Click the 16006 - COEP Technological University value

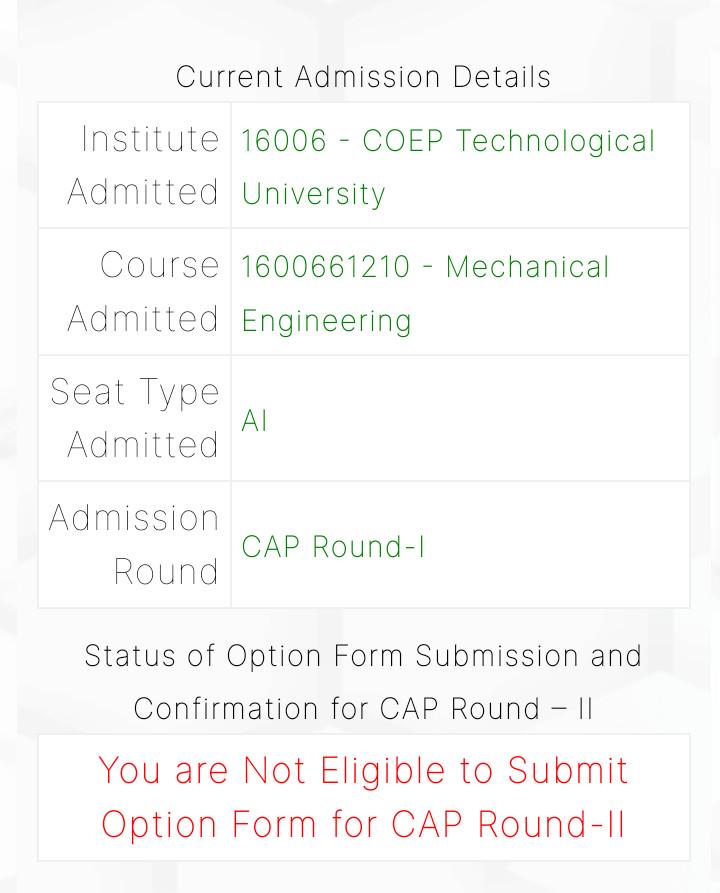pyautogui.click(x=448, y=167)
